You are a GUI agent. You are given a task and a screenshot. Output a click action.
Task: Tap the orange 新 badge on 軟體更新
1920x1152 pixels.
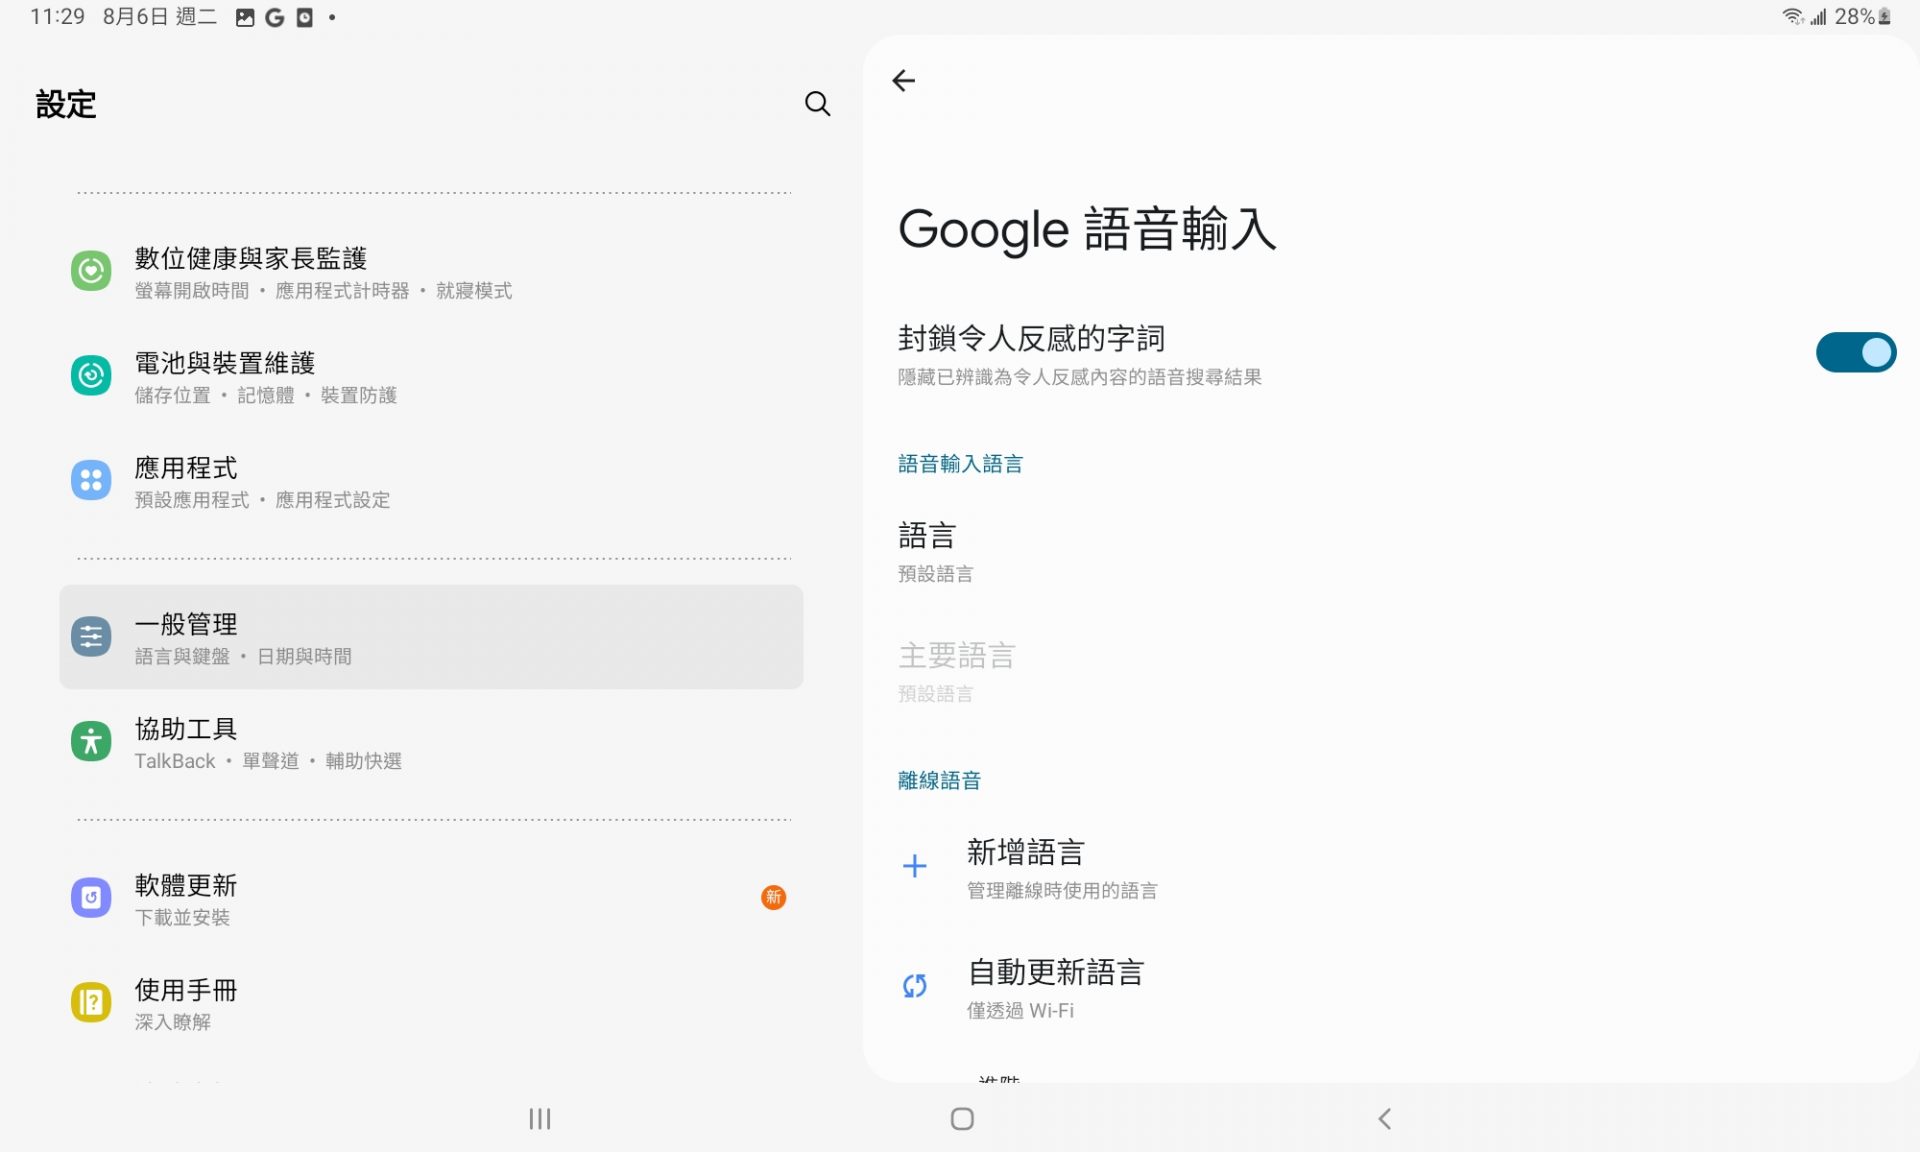coord(773,898)
